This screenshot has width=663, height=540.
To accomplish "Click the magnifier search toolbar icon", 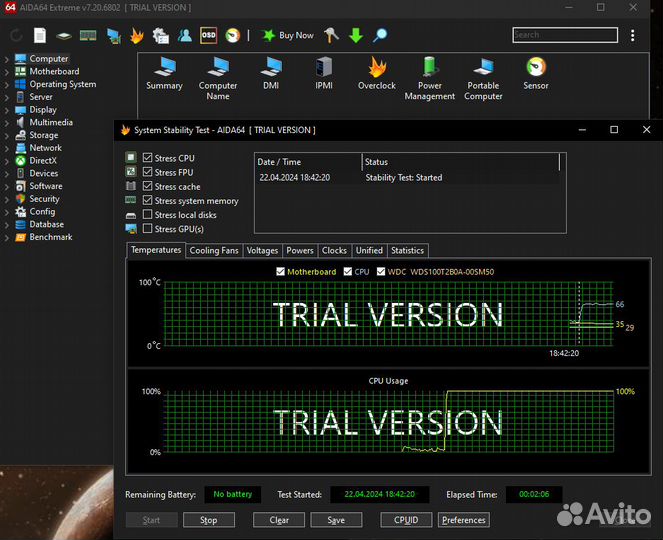I will pos(380,36).
